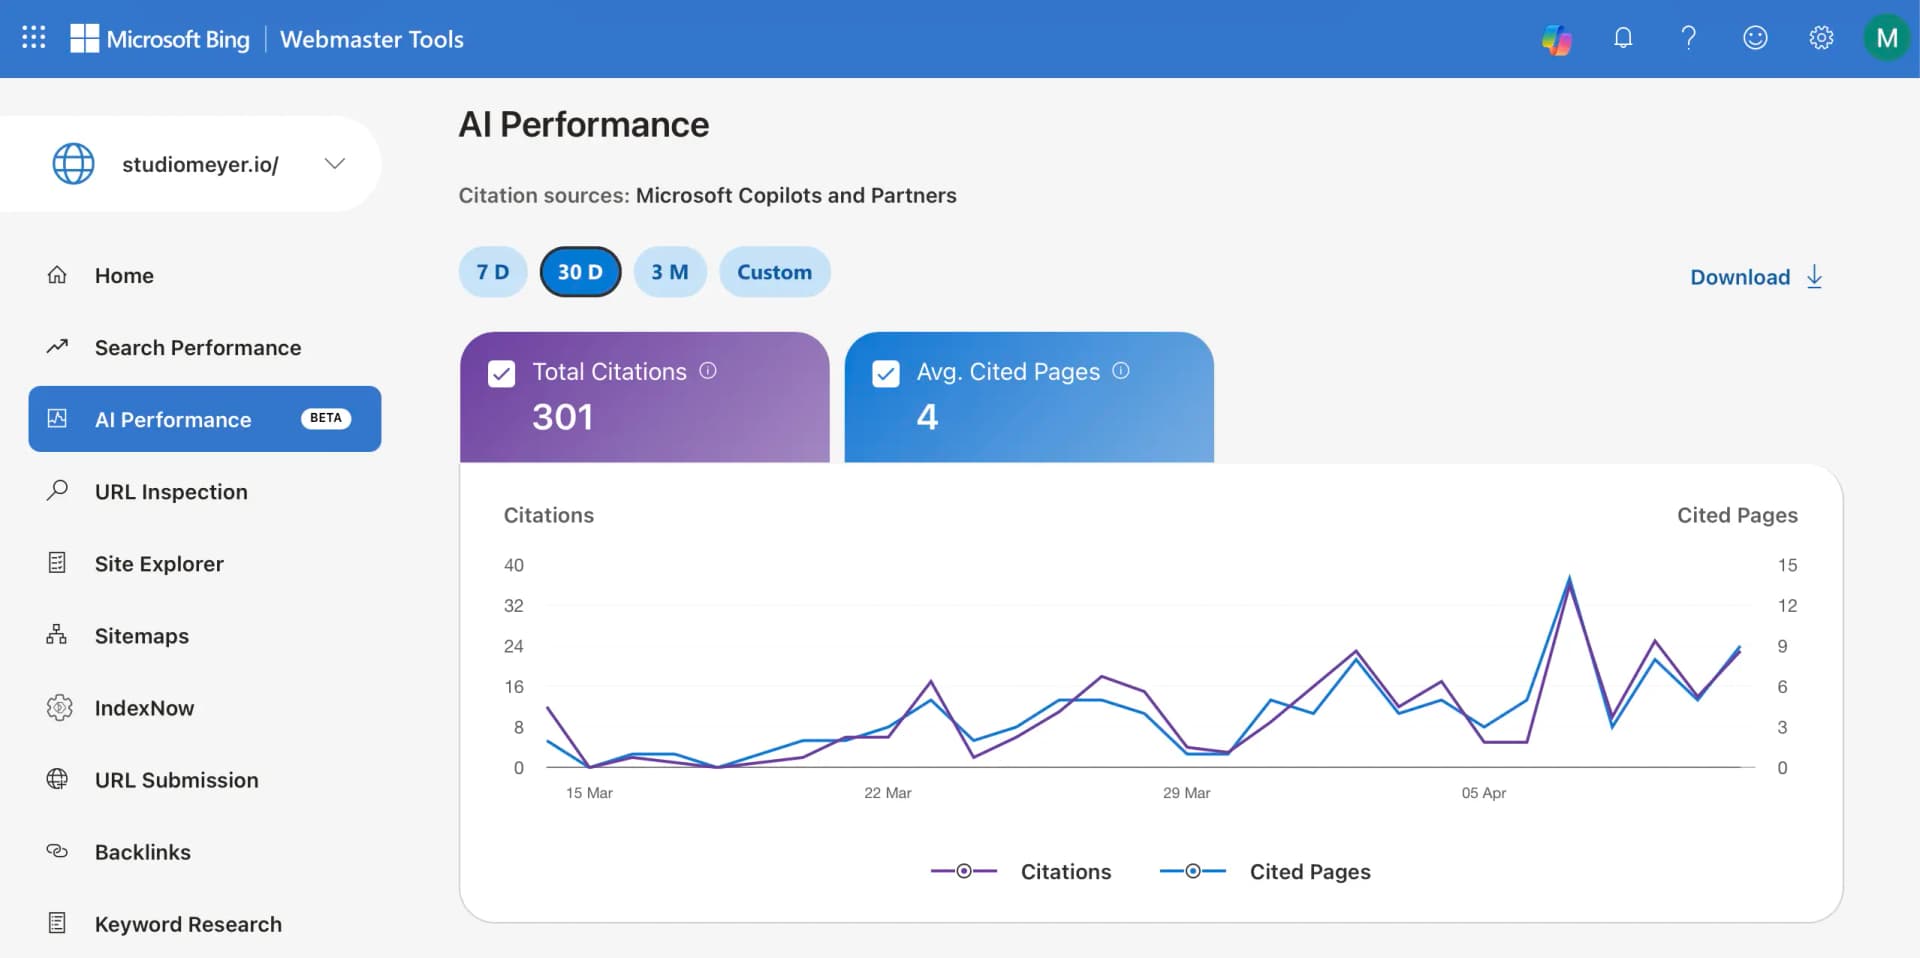The width and height of the screenshot is (1920, 958).
Task: Open the Search Performance section
Action: (197, 347)
